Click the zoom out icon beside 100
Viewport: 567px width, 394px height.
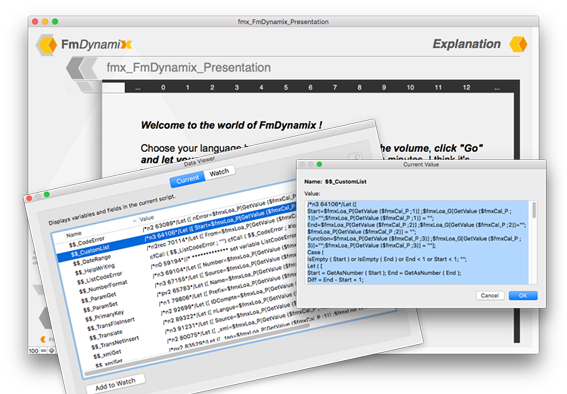[x=44, y=350]
